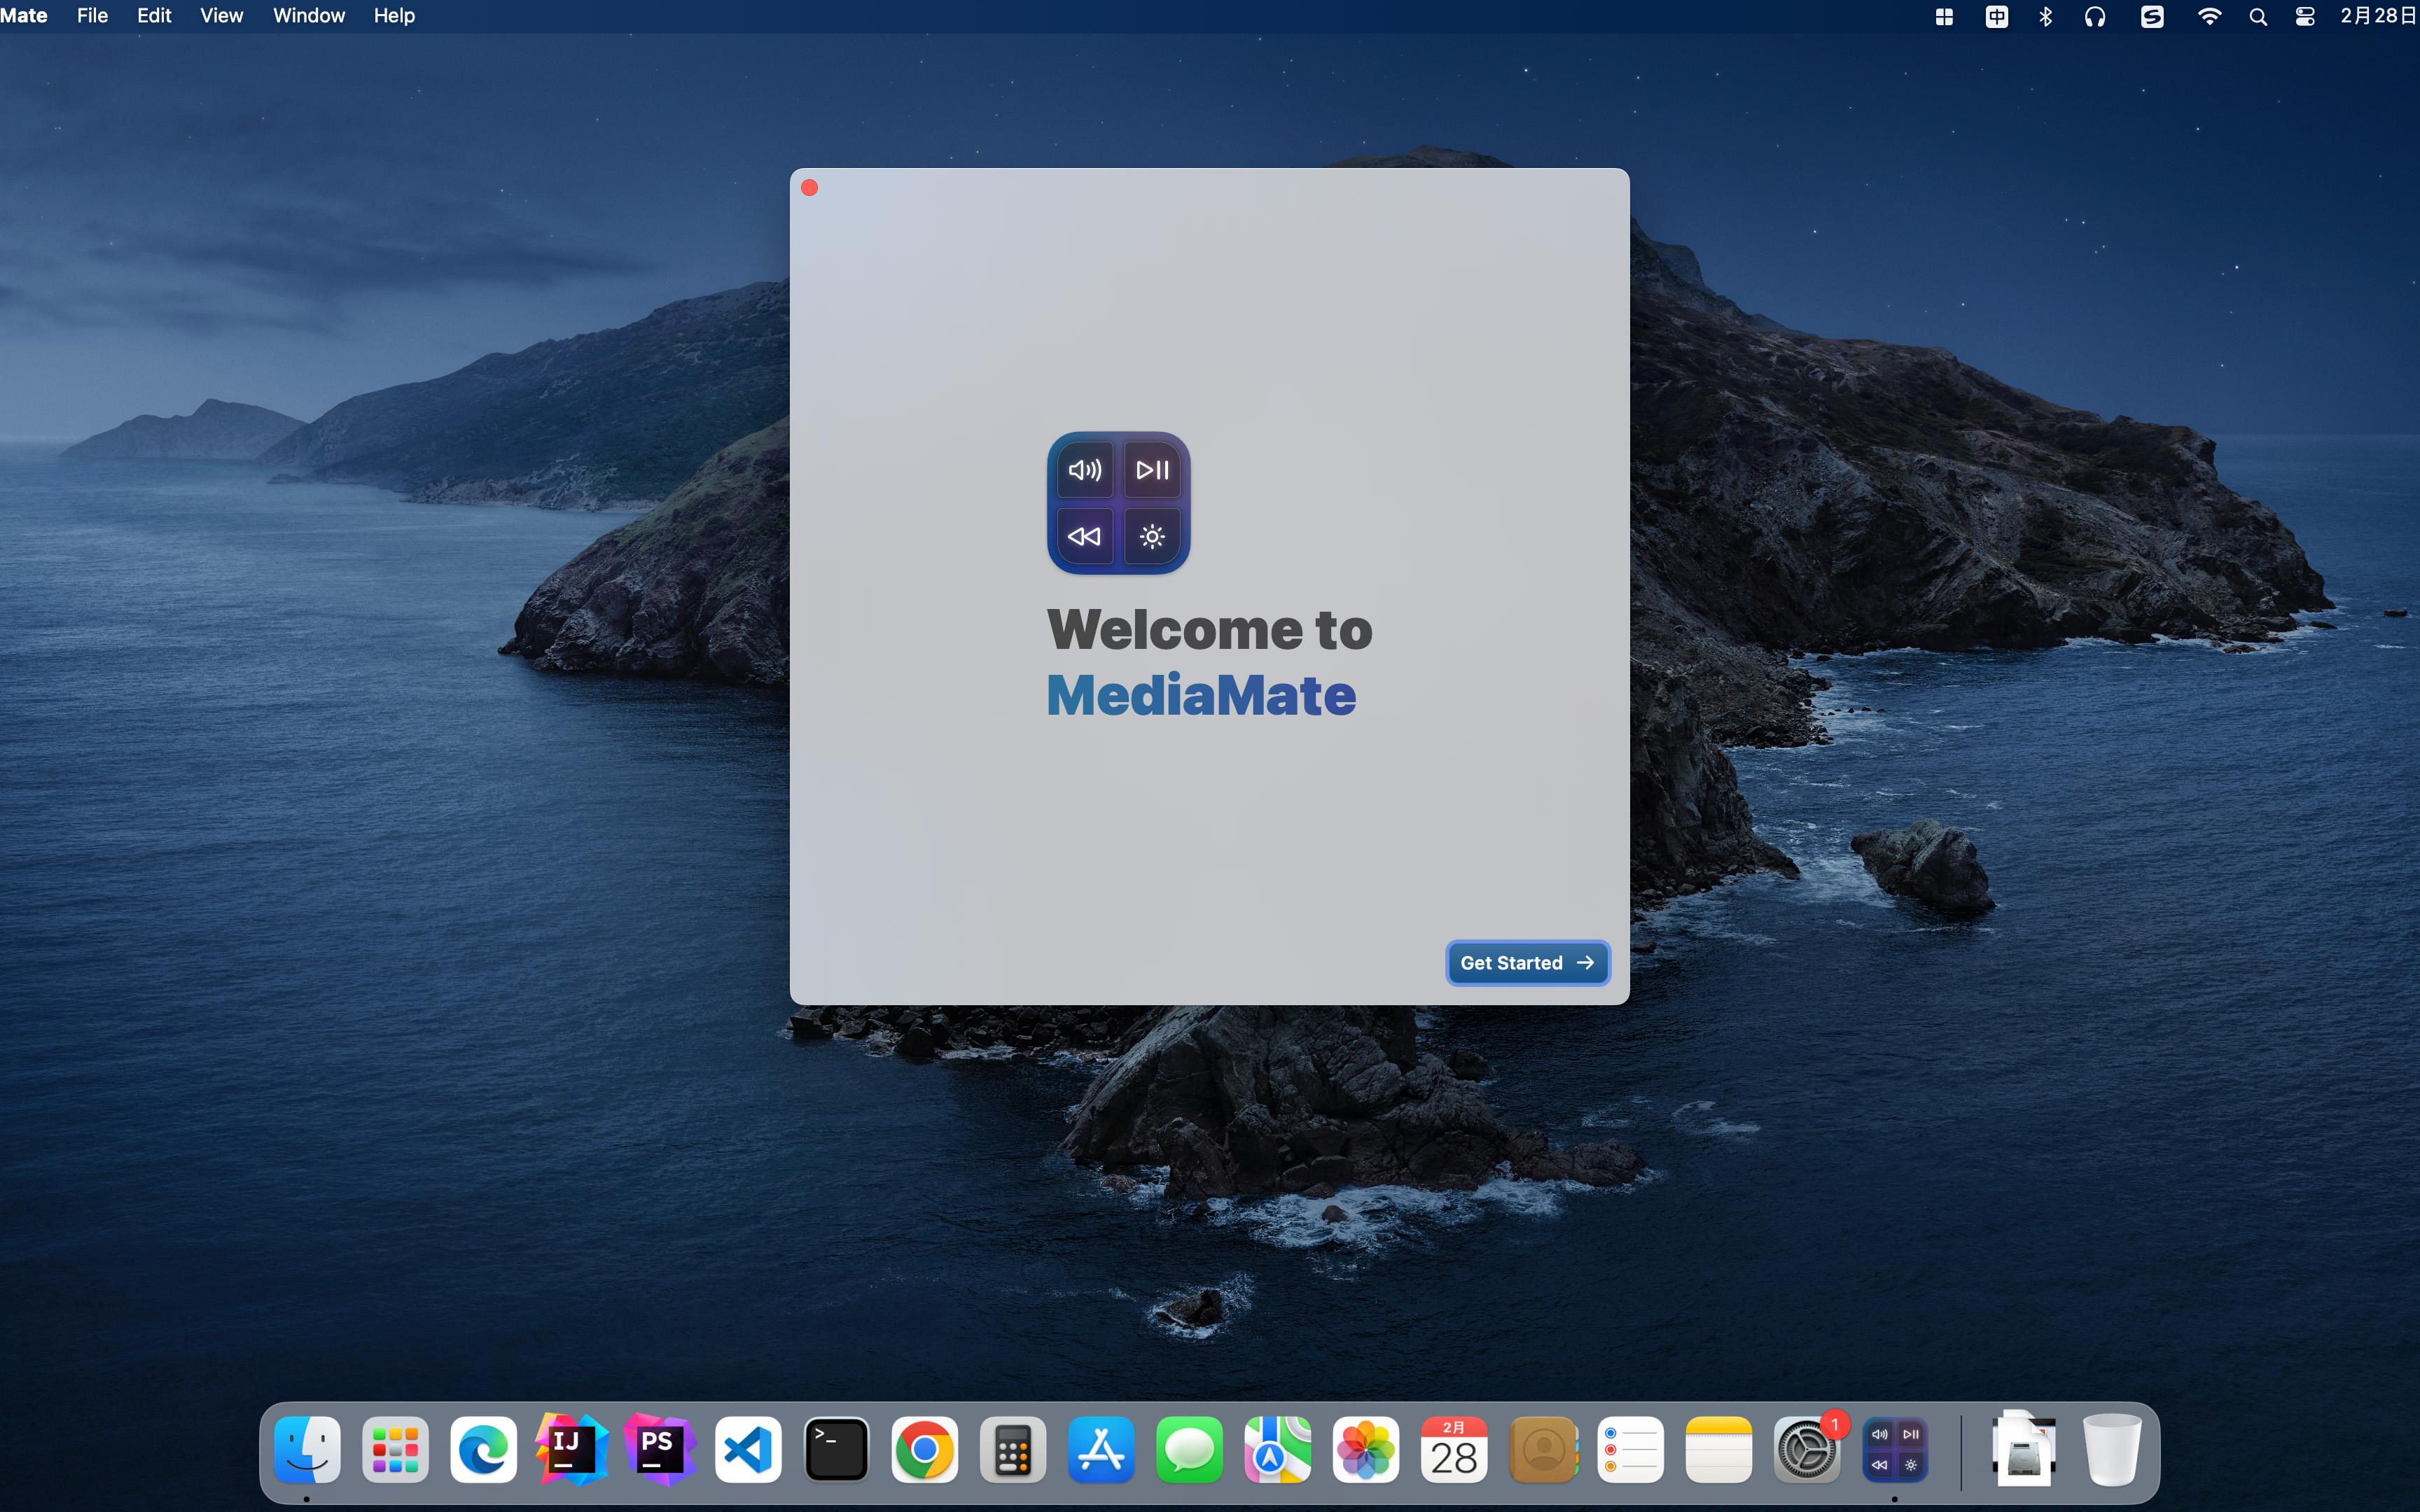Open Spotlight search in menu bar

[x=2258, y=16]
